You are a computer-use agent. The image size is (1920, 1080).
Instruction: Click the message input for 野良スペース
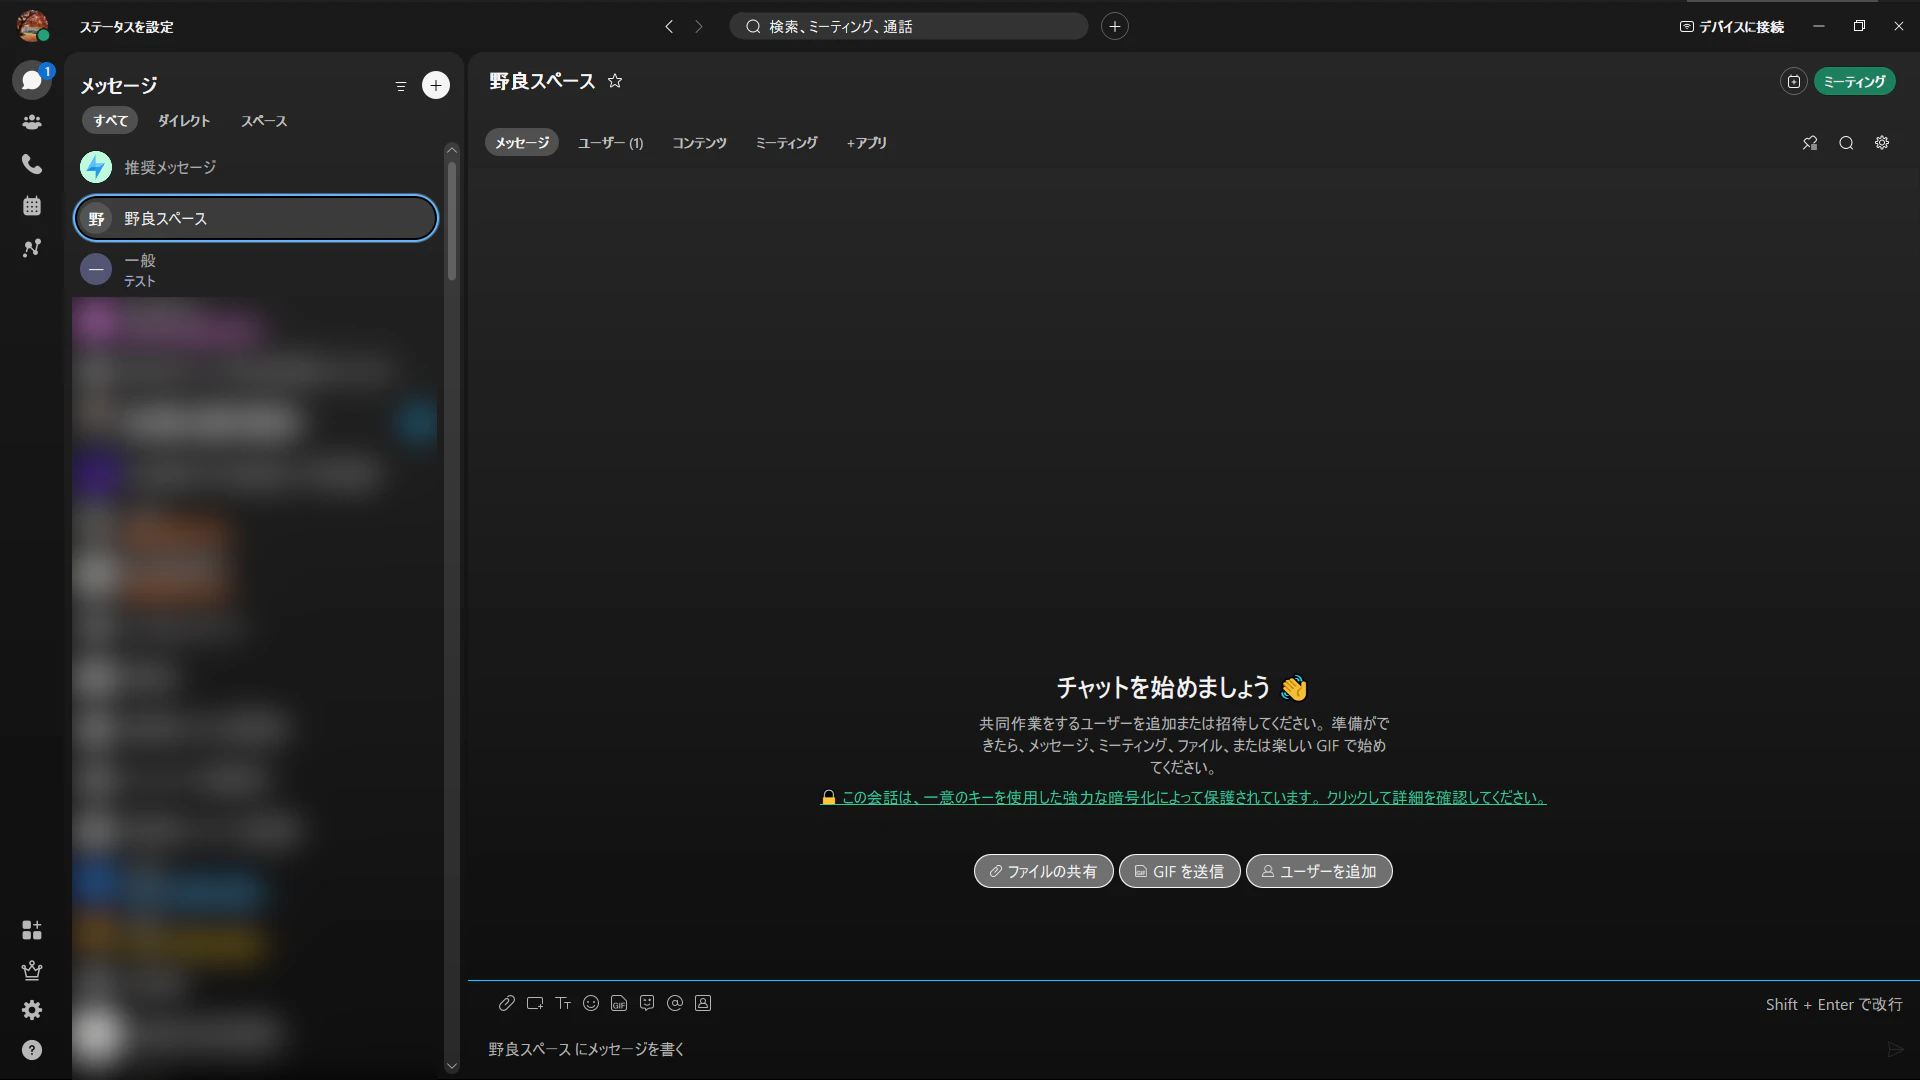1180,1049
